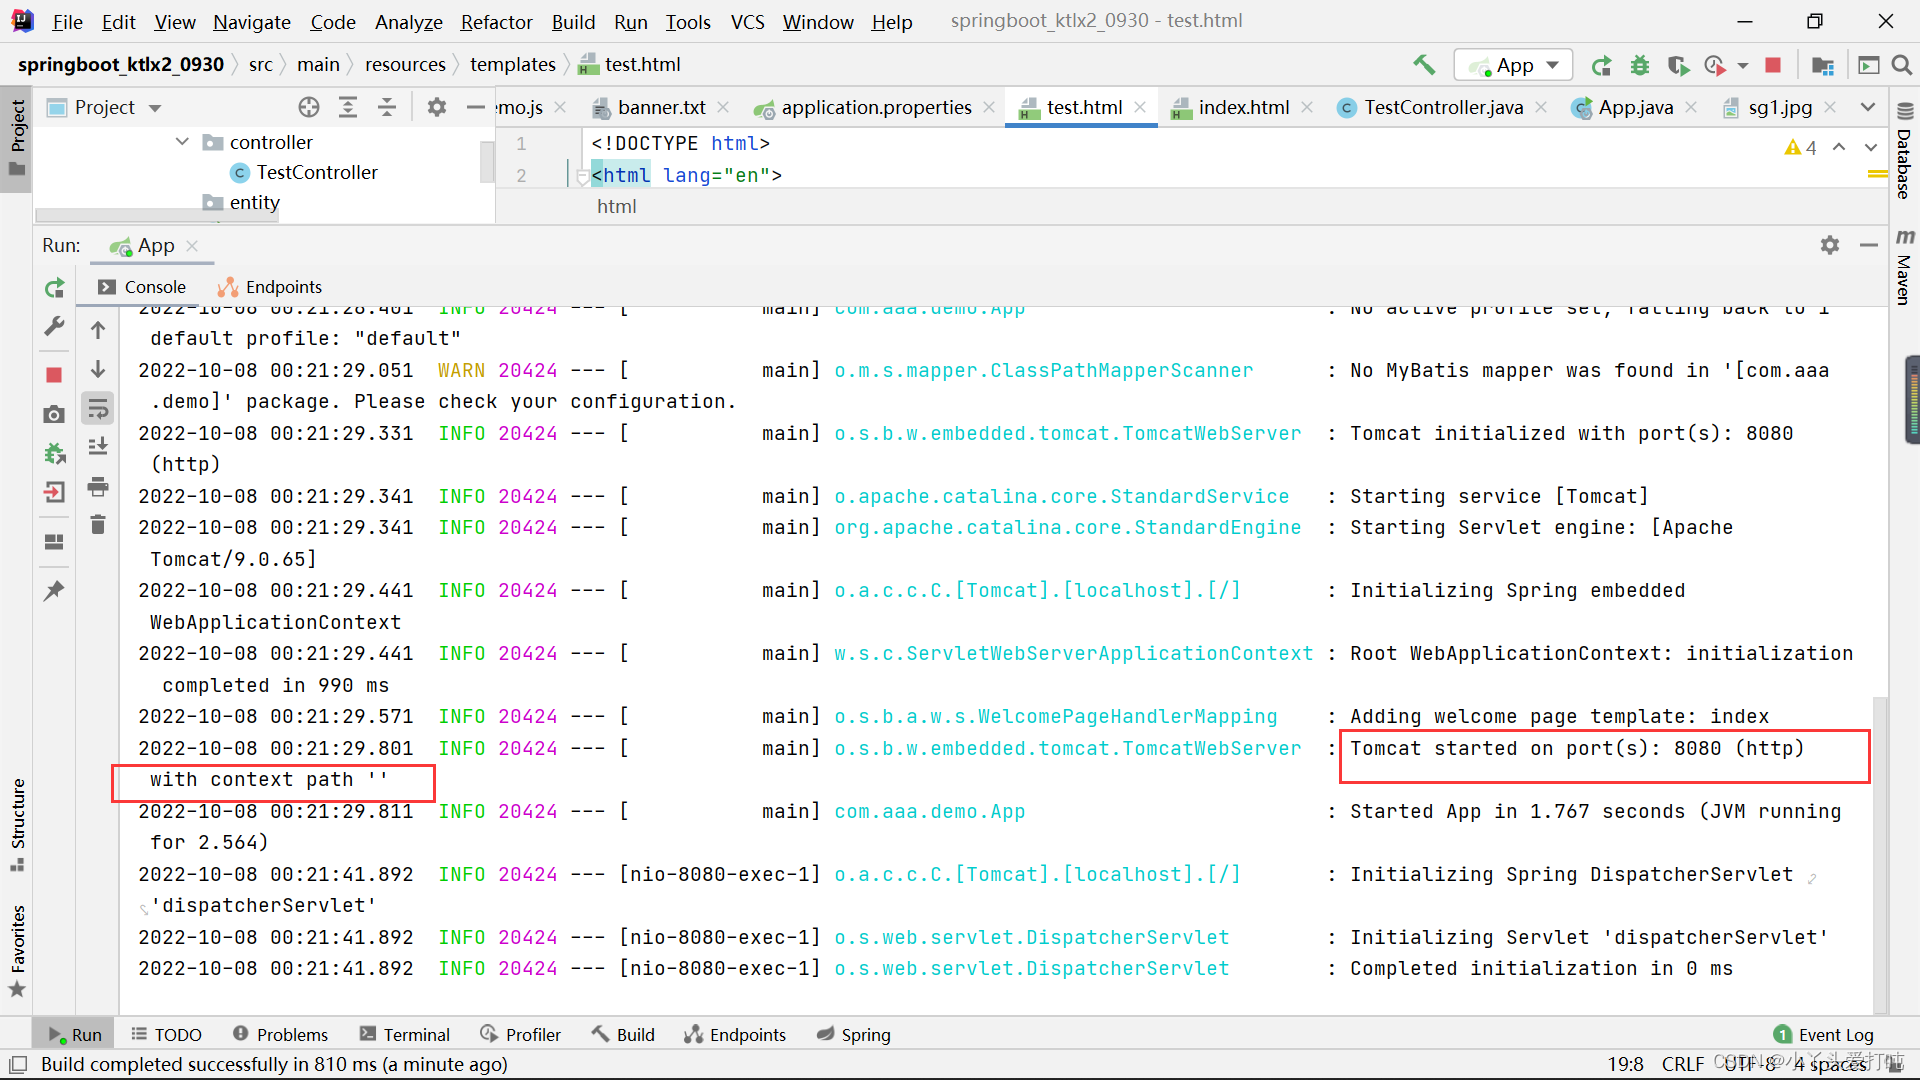This screenshot has height=1080, width=1920.
Task: Open the profiler run options dropdown arrow
Action: tap(1743, 66)
